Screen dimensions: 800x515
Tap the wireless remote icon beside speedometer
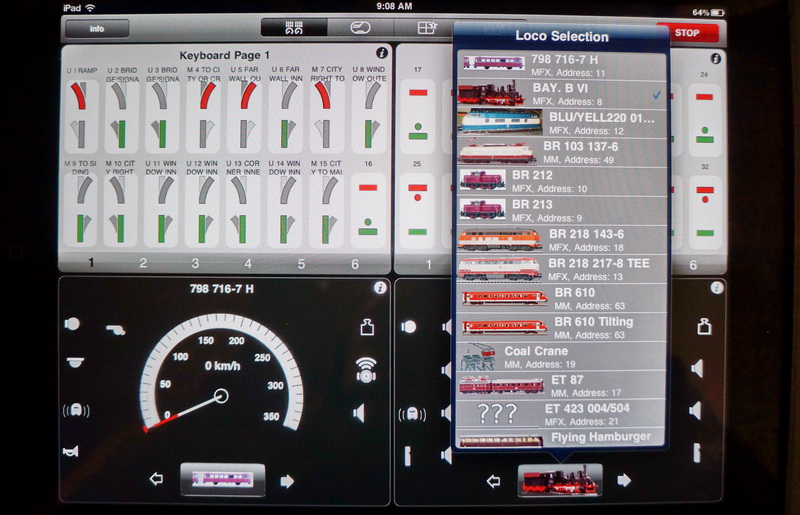tap(365, 370)
